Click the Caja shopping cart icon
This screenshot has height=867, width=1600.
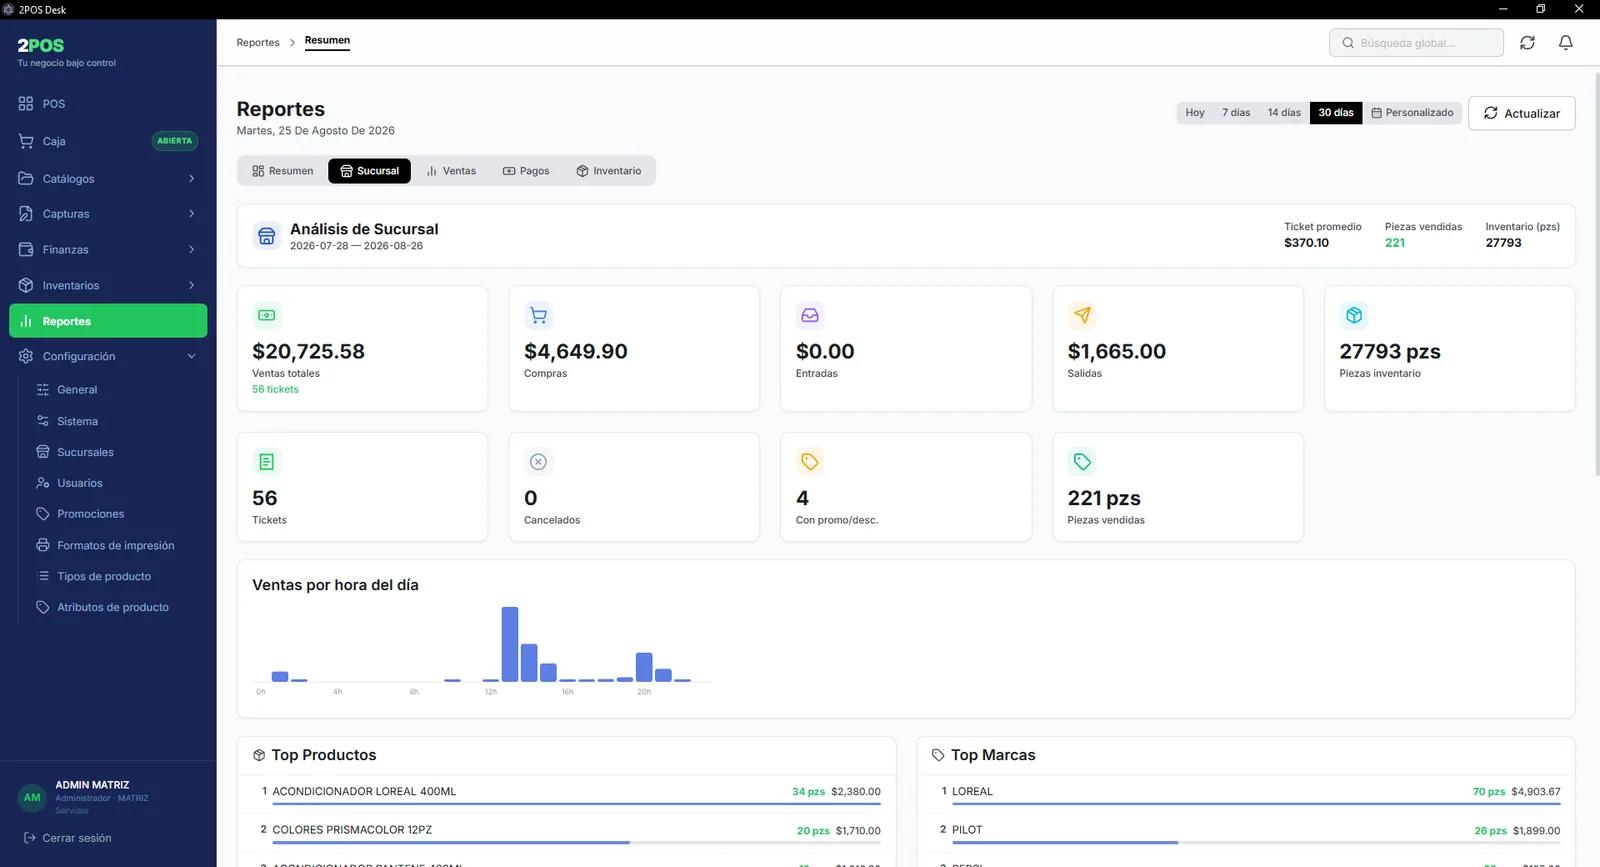coord(26,141)
